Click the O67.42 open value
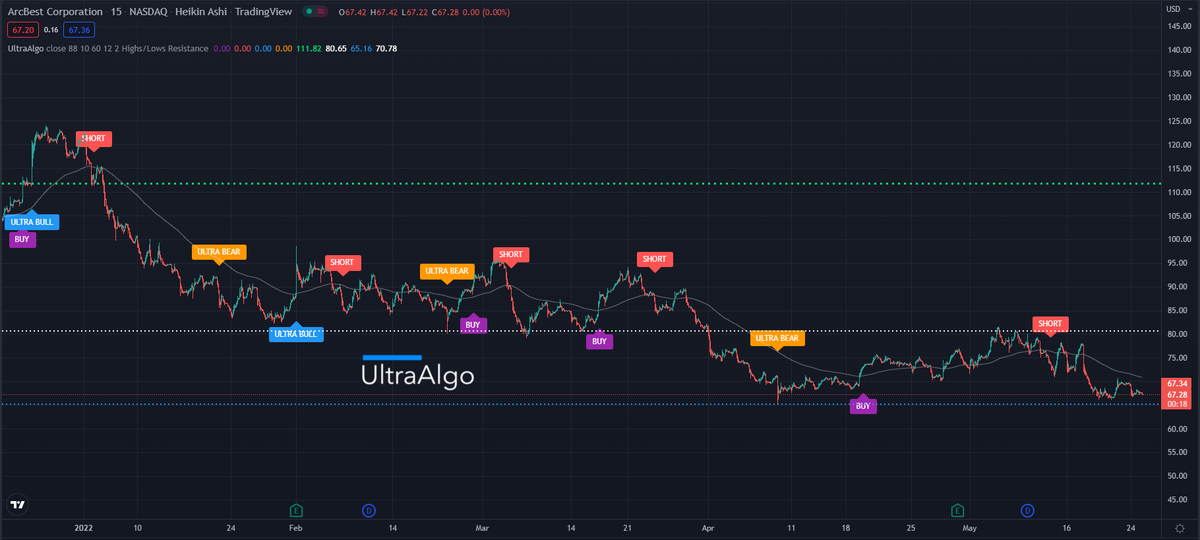This screenshot has height=540, width=1200. [x=352, y=13]
